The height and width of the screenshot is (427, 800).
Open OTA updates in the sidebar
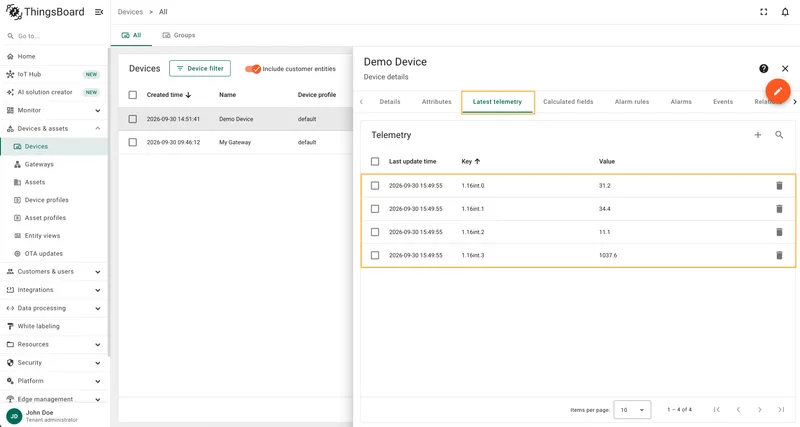point(54,254)
